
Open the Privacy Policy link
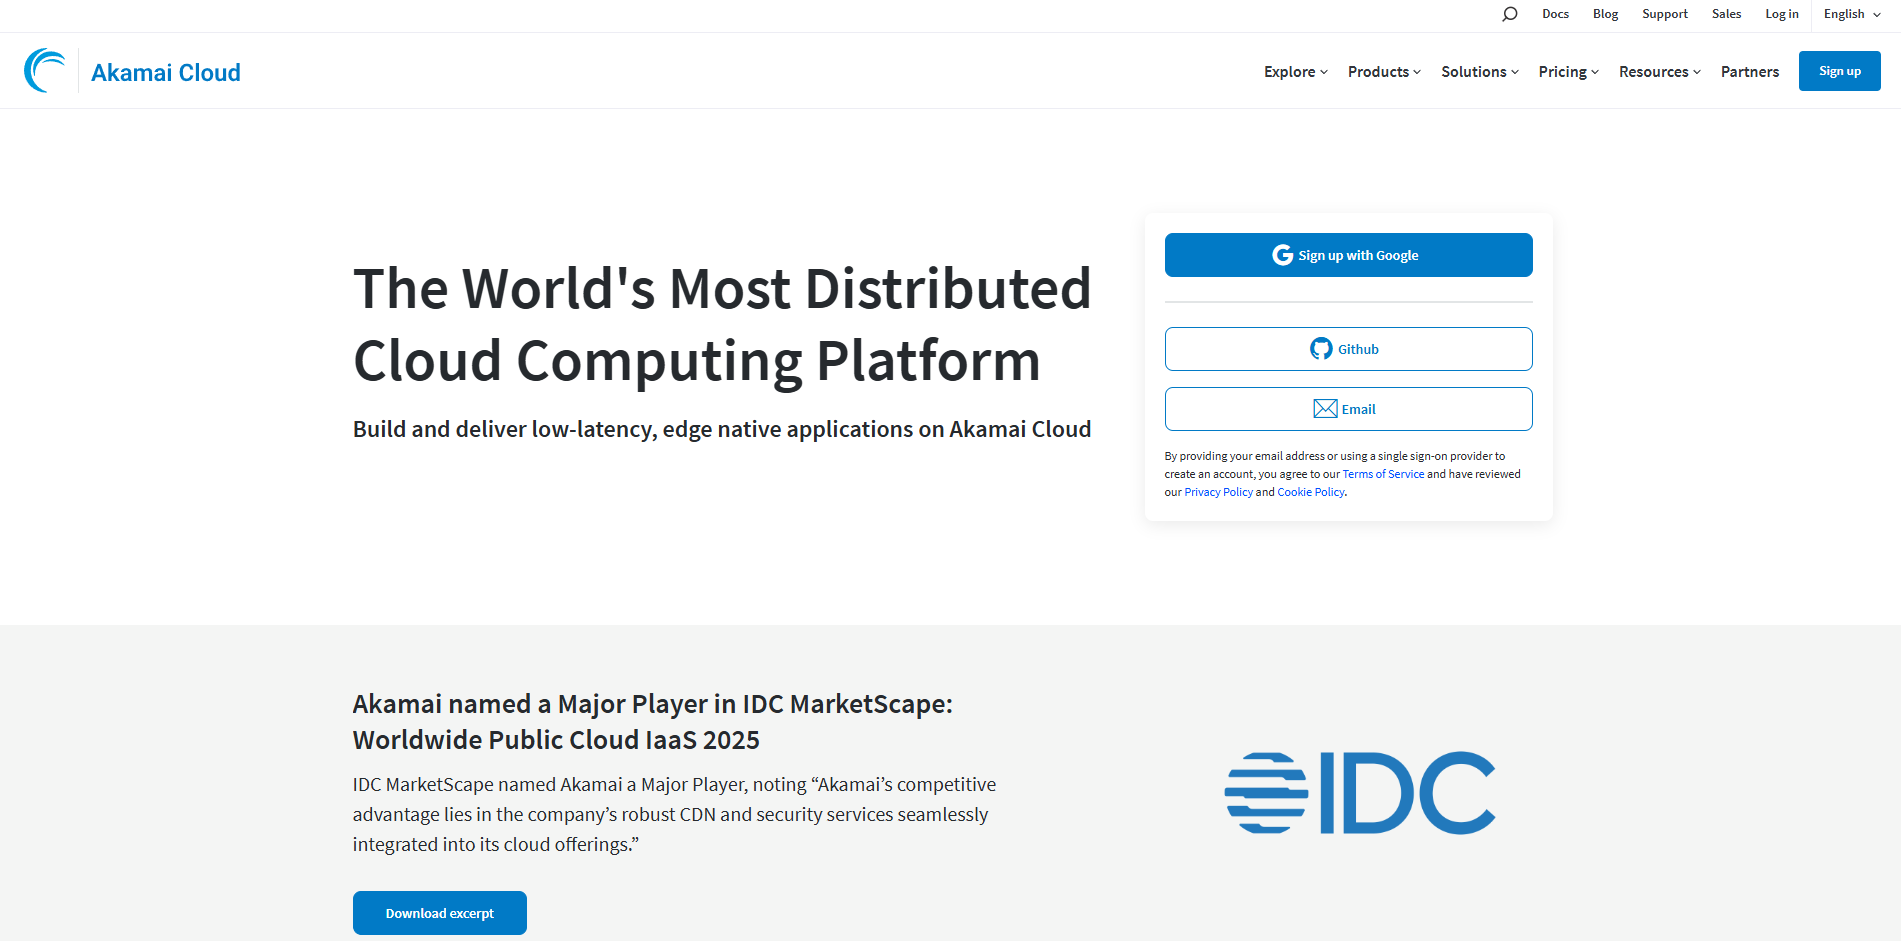pos(1218,492)
